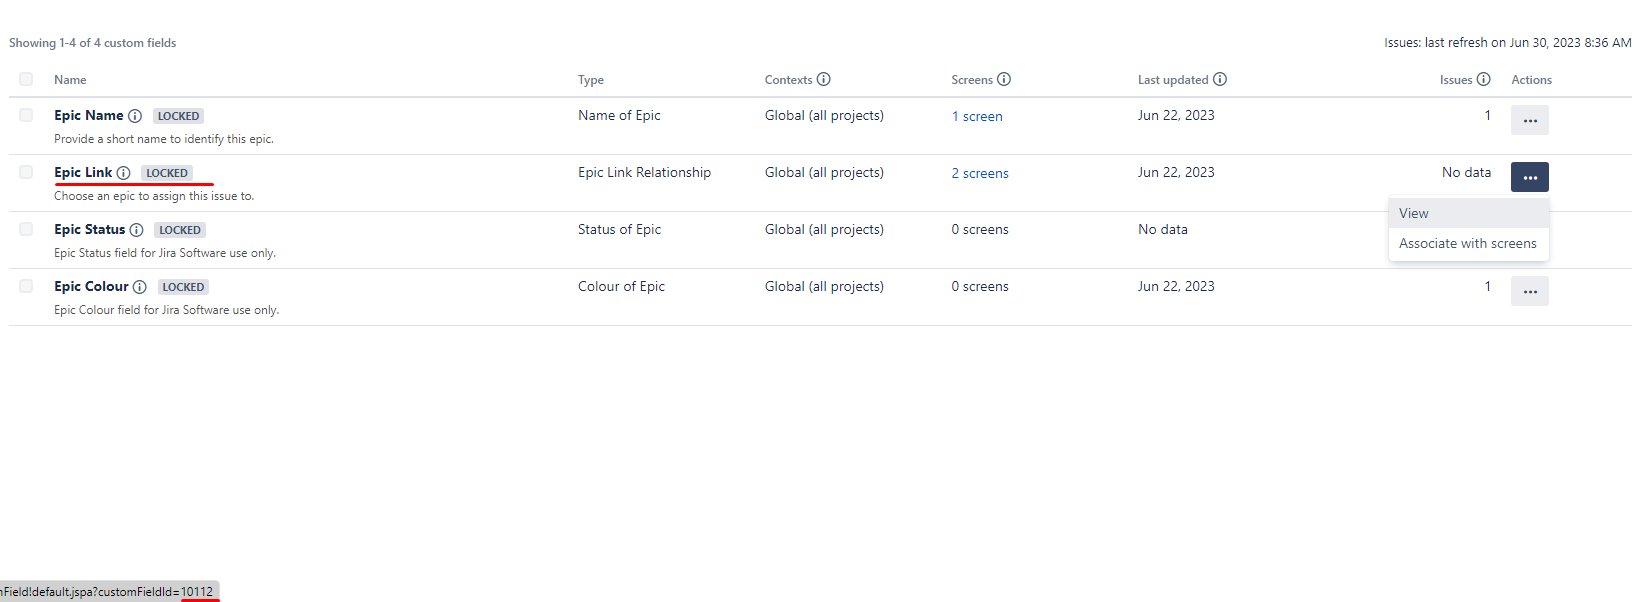
Task: Open the actions menu for Epic Name
Action: pos(1530,119)
